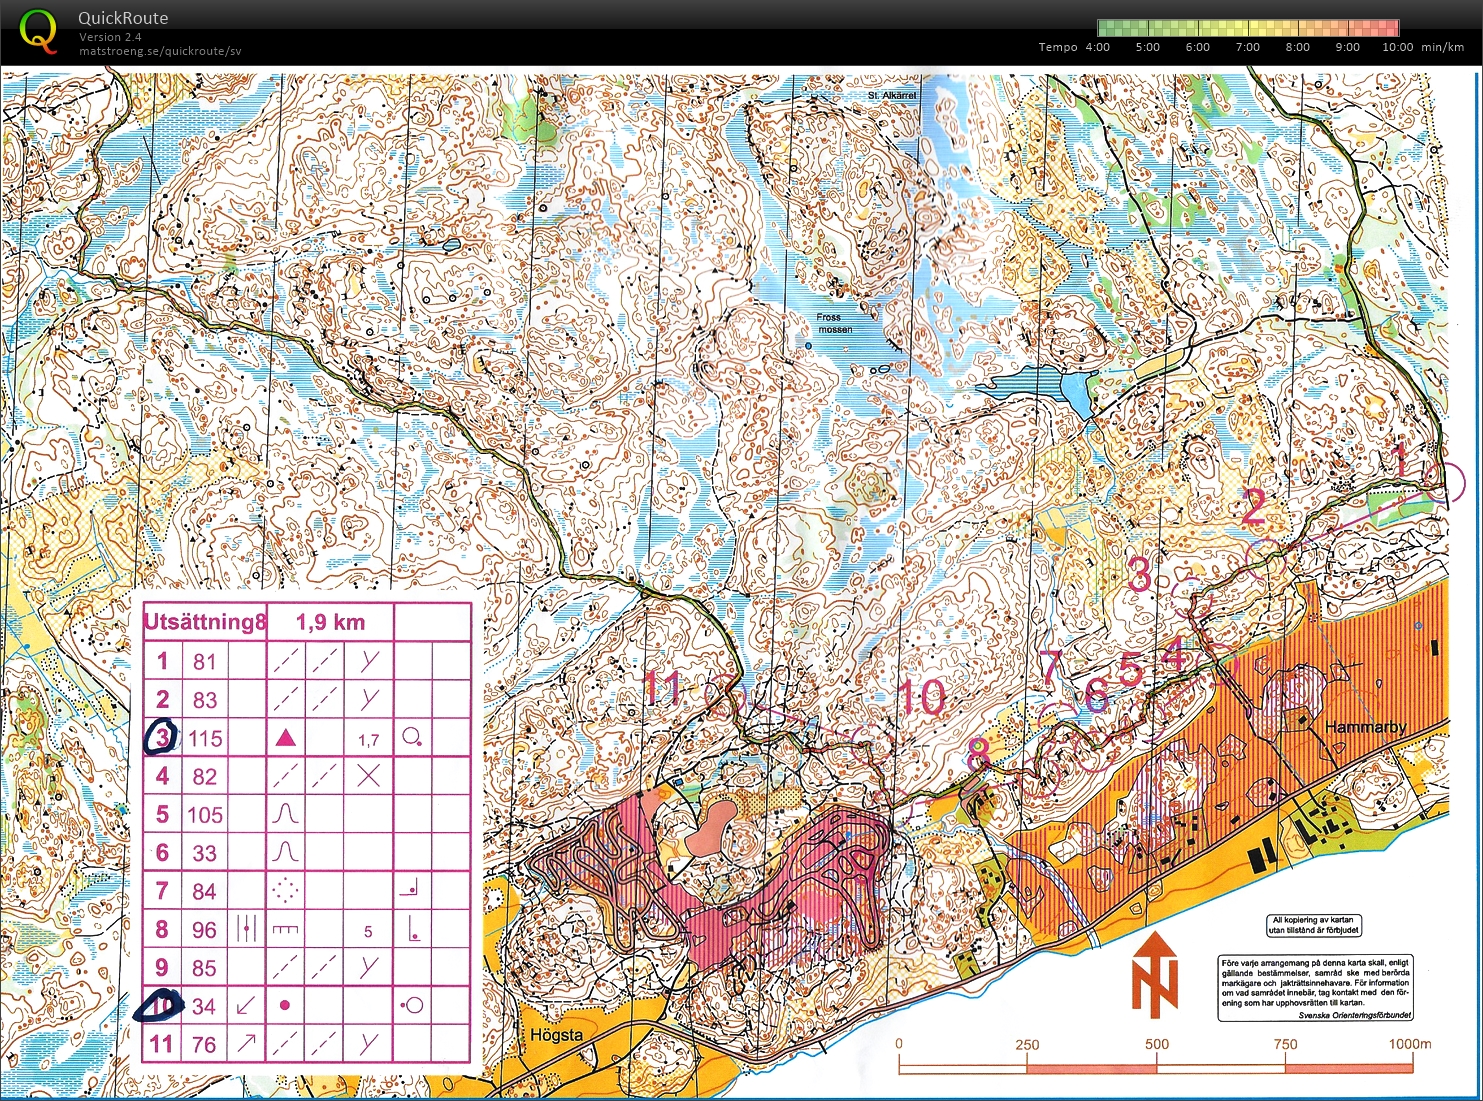
Task: Click the Tempo color gradient scale
Action: pyautogui.click(x=1248, y=28)
